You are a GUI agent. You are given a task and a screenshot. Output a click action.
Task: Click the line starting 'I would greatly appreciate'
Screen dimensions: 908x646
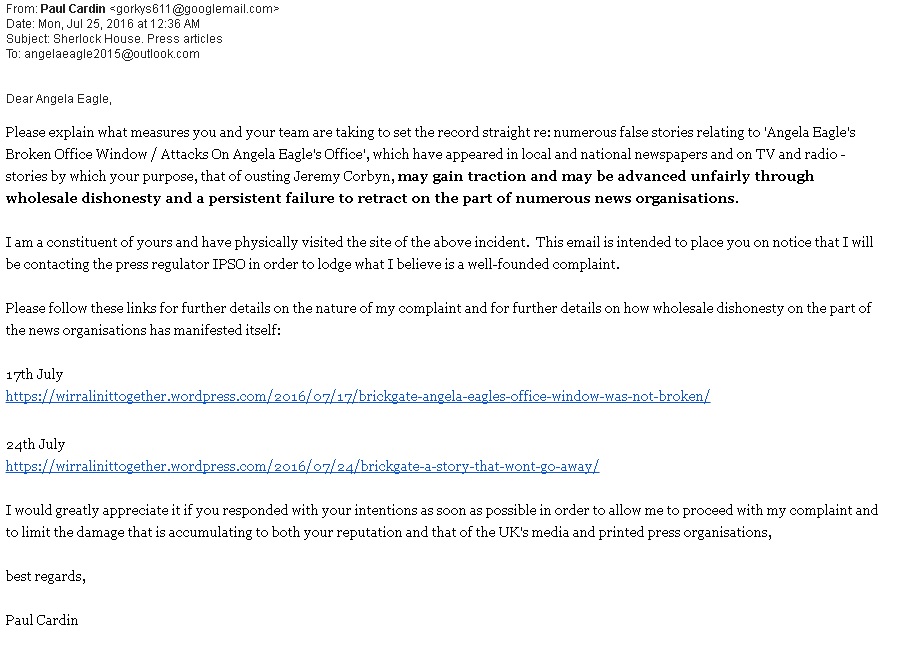tap(300, 510)
